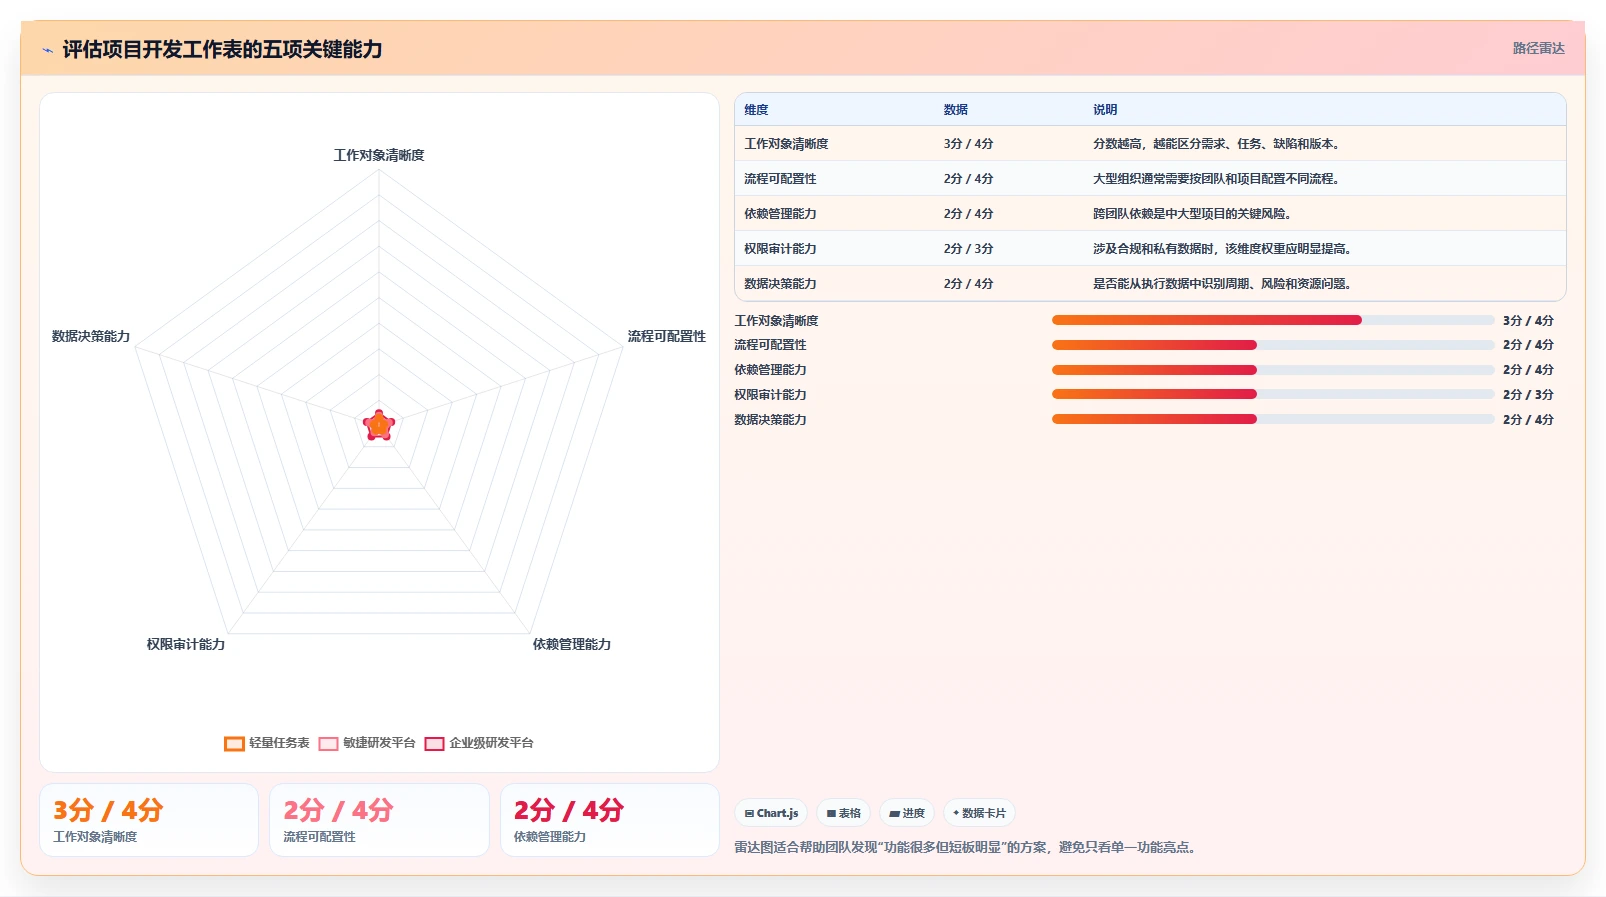Viewport: 1606px width, 897px height.
Task: Open the 3分 / 4分 工作对象清晰度 stat card
Action: (149, 820)
